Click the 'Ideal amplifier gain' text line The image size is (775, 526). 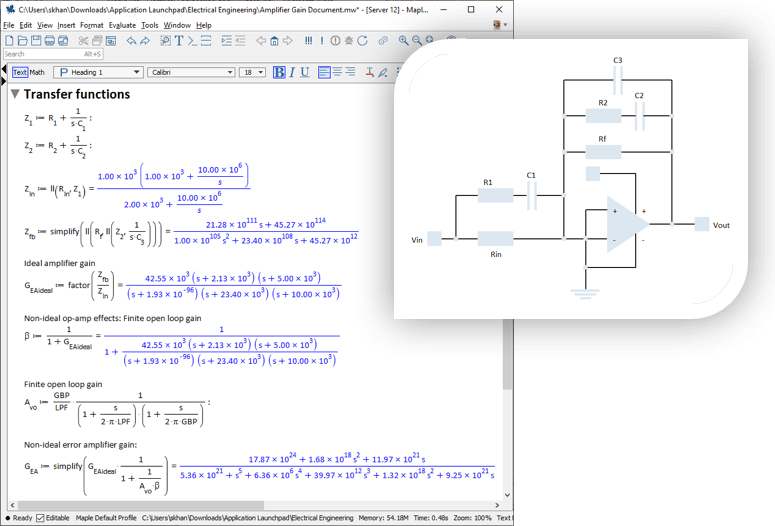pyautogui.click(x=60, y=263)
